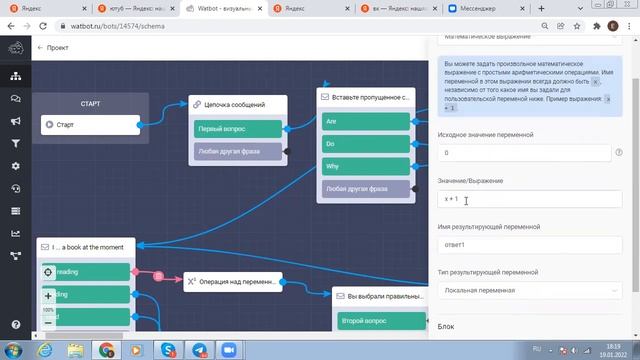The height and width of the screenshot is (360, 640).
Task: Switch to the first Яндекс tab
Action: [48, 8]
